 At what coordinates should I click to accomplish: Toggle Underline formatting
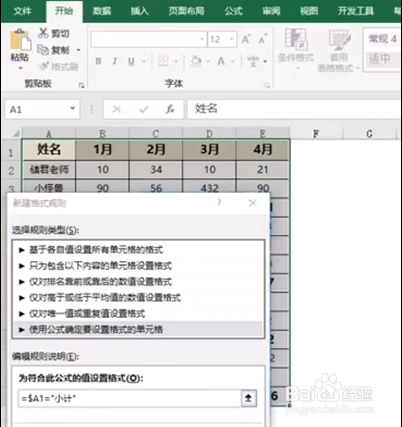(x=131, y=61)
